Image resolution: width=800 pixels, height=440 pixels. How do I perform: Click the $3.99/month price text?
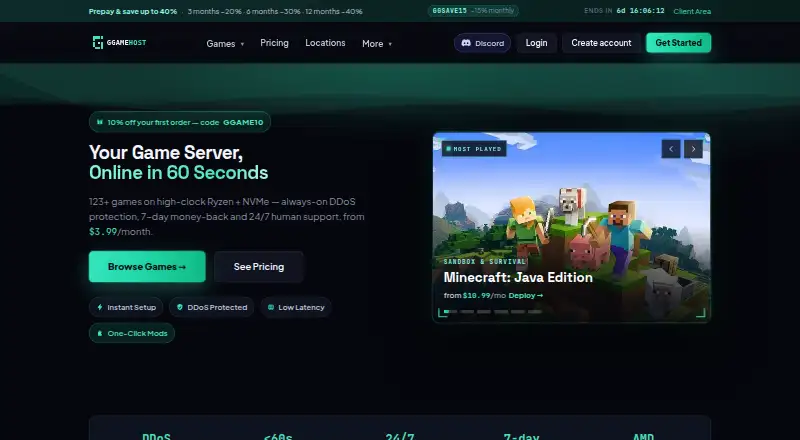click(x=120, y=231)
